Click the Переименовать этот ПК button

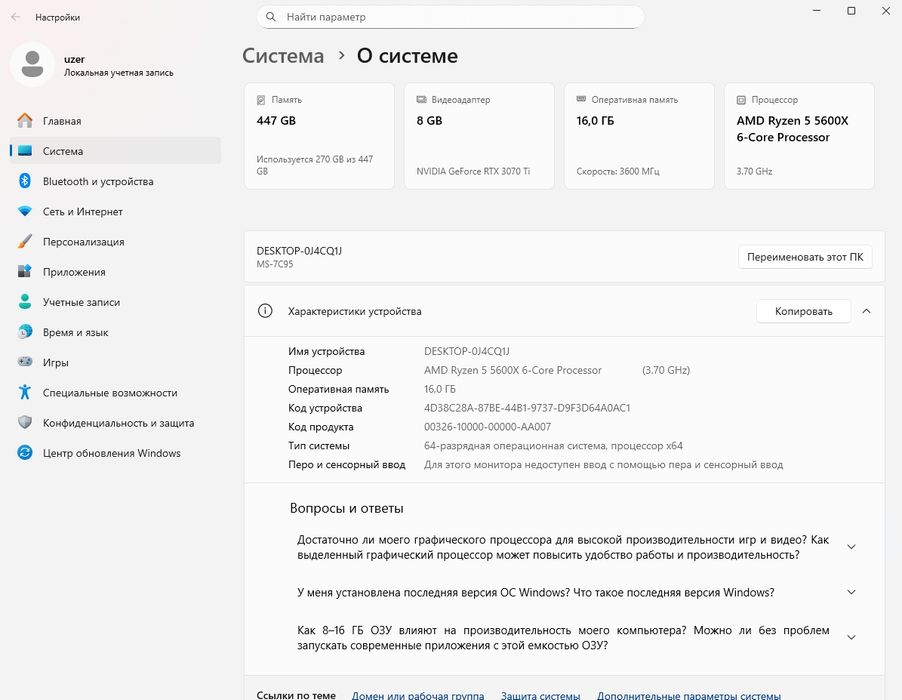[x=805, y=257]
